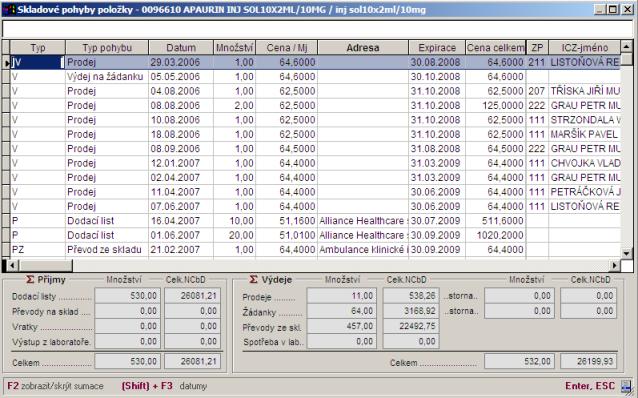Viewport: 638px width, 398px height.
Task: Click F2 zobrazit/skrýt sumace hint
Action: [x=55, y=386]
